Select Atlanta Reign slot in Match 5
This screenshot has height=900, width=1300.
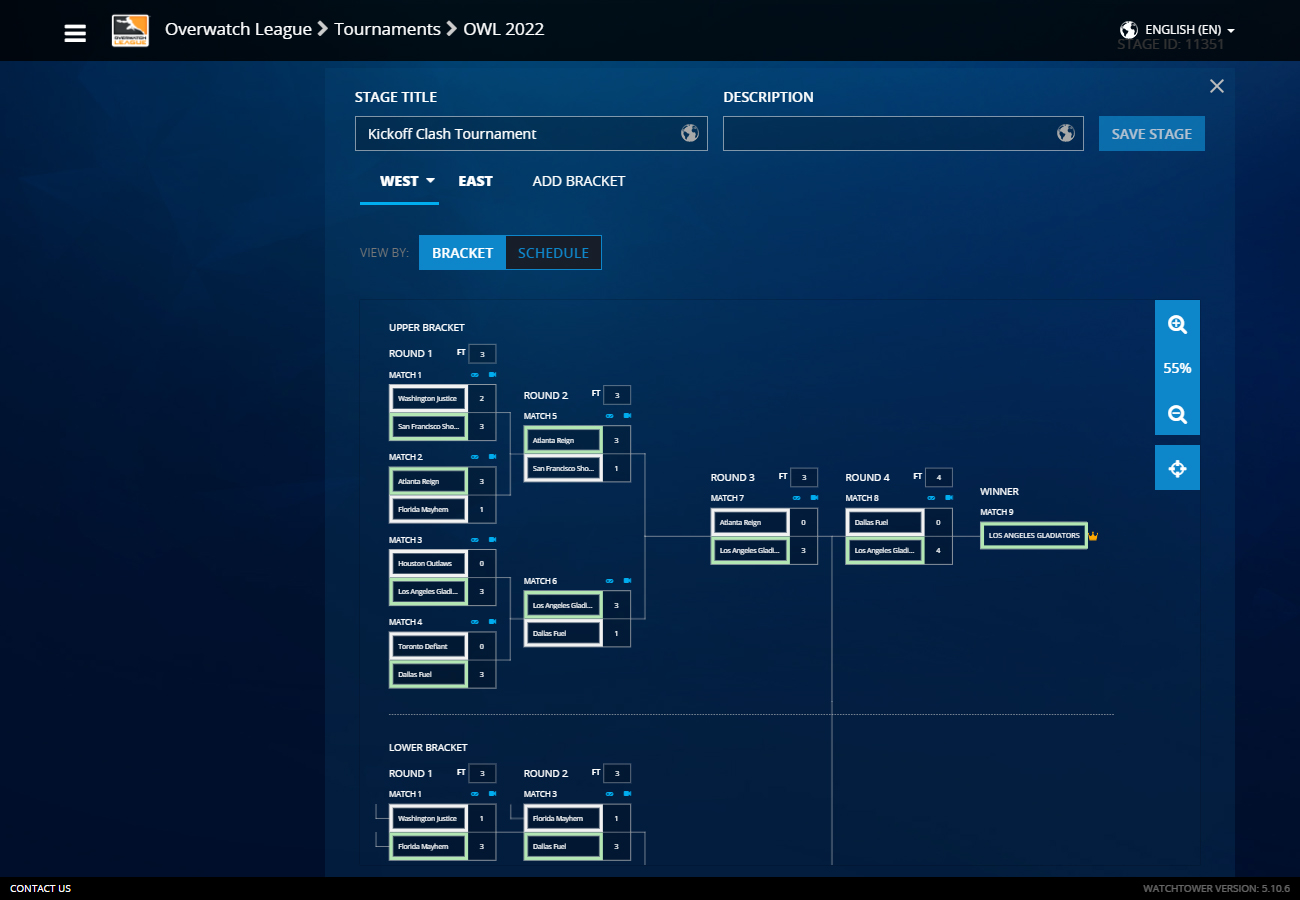[563, 440]
